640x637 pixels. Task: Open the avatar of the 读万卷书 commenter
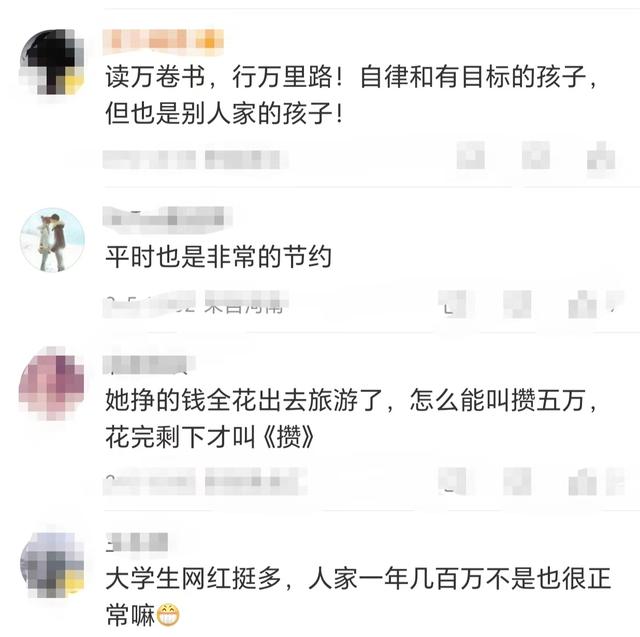pyautogui.click(x=52, y=62)
